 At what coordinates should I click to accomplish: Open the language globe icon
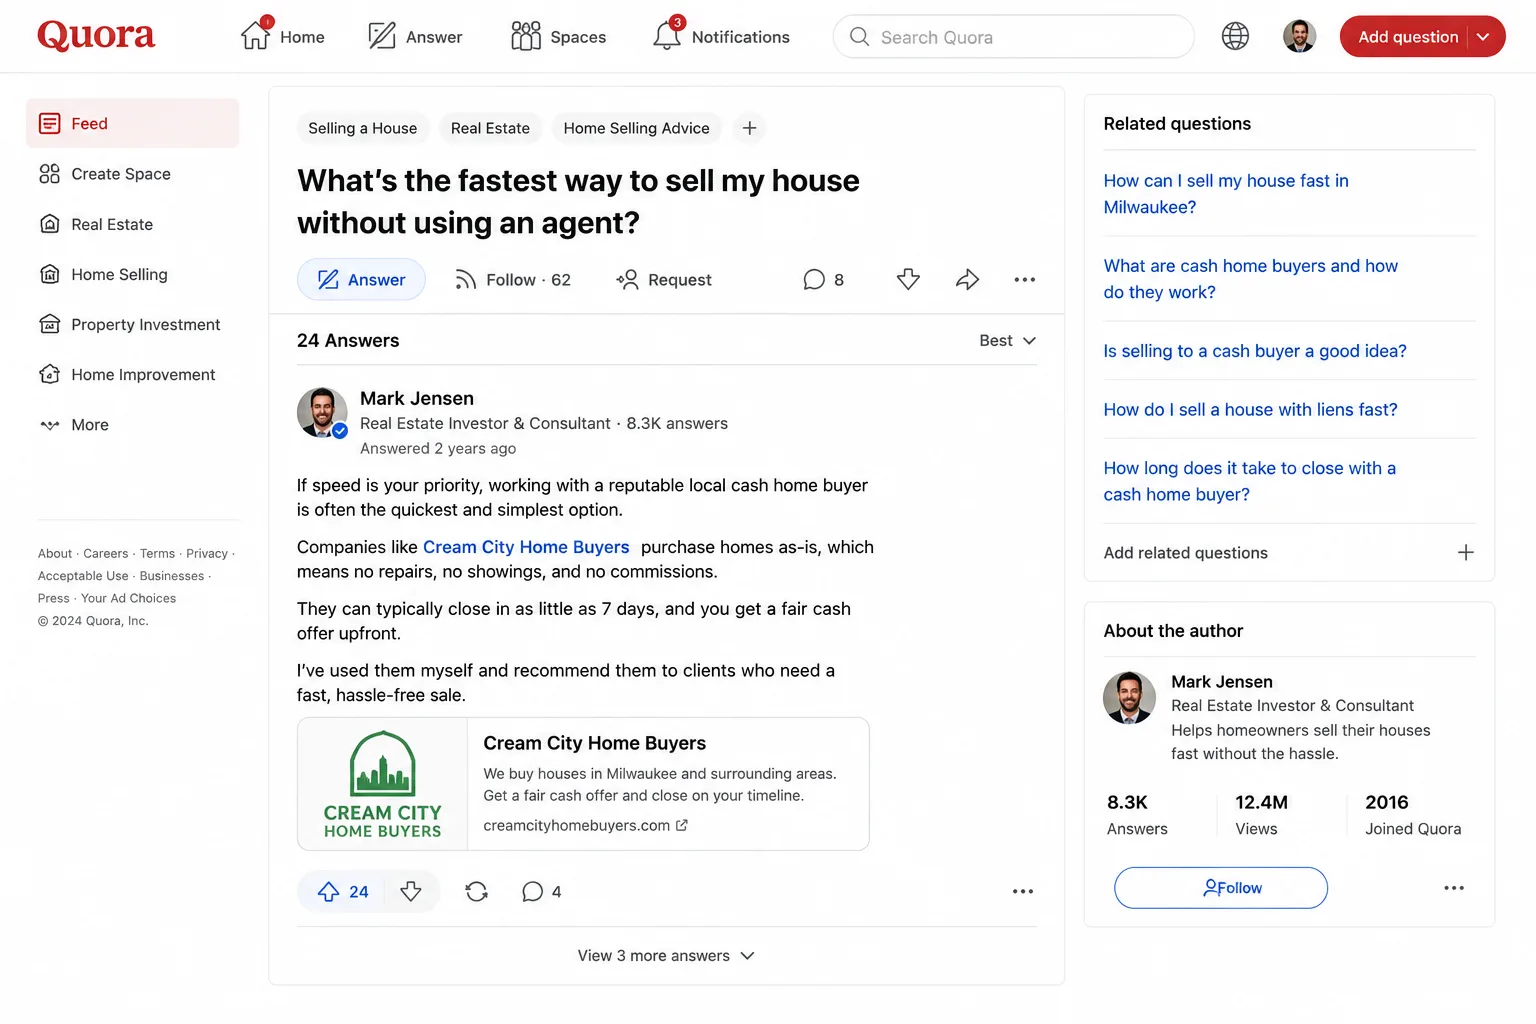[1235, 37]
